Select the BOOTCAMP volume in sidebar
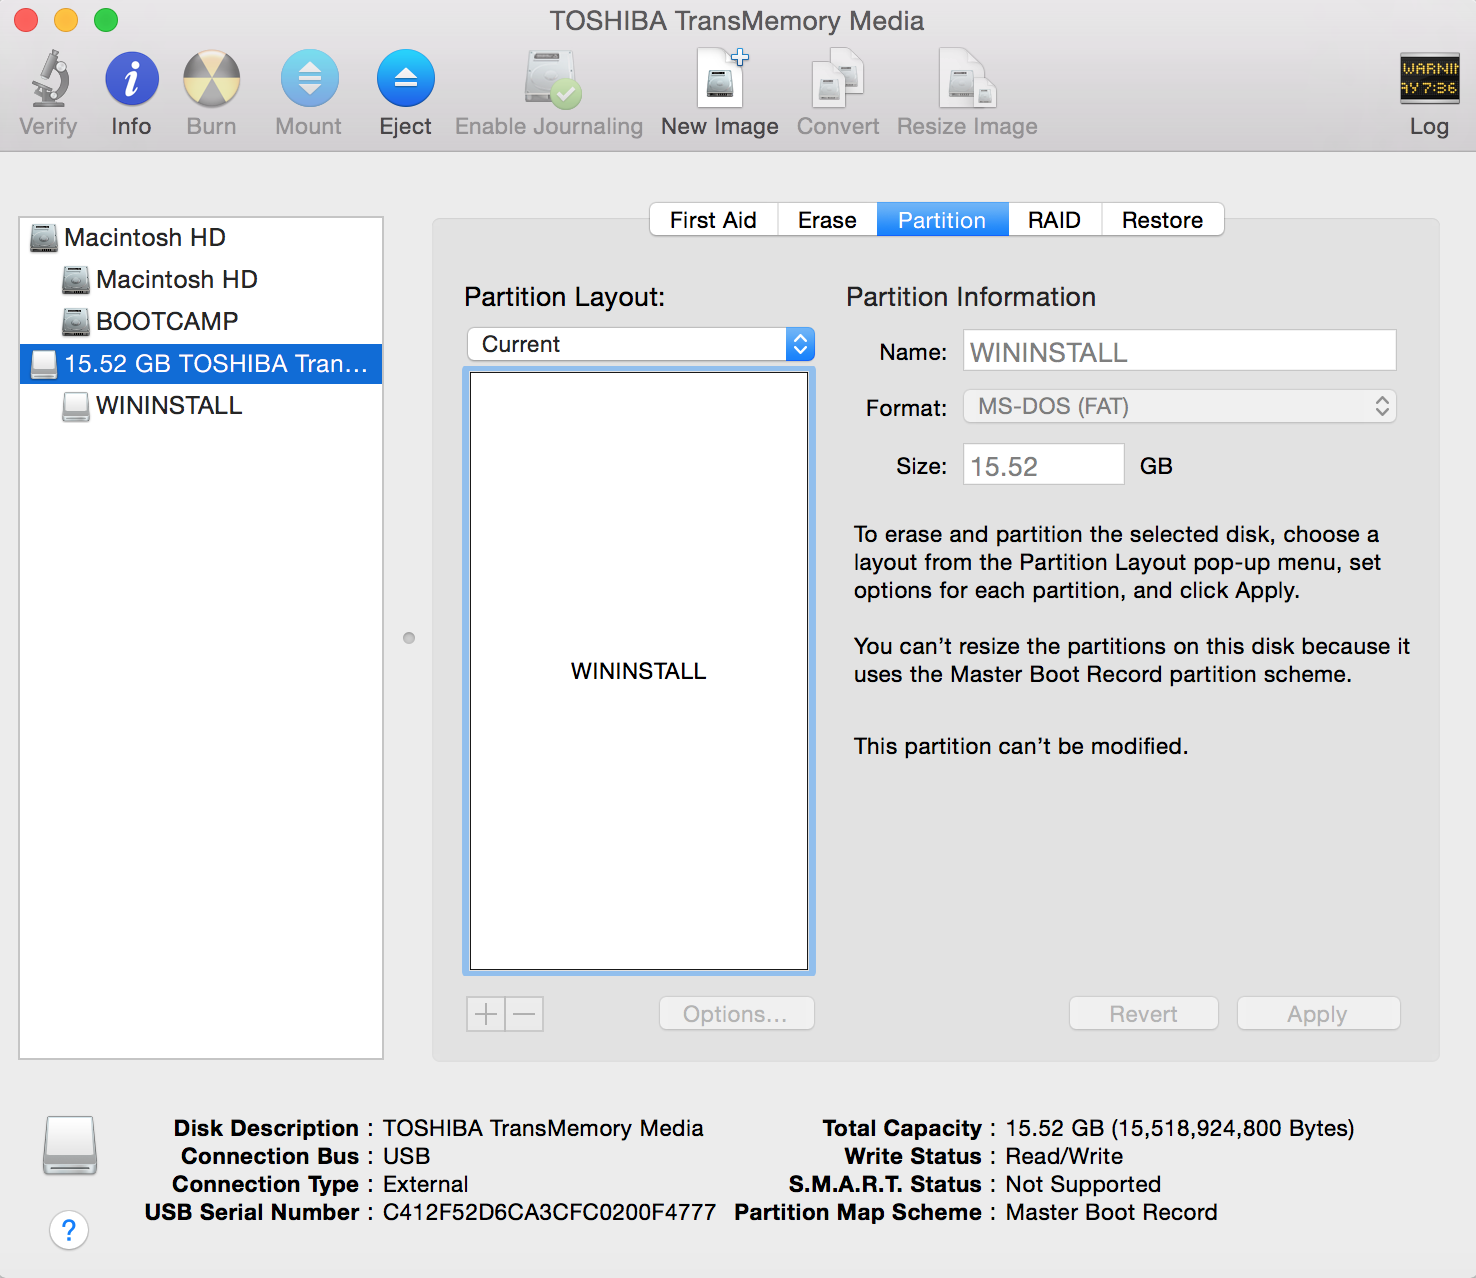1476x1278 pixels. (201, 322)
